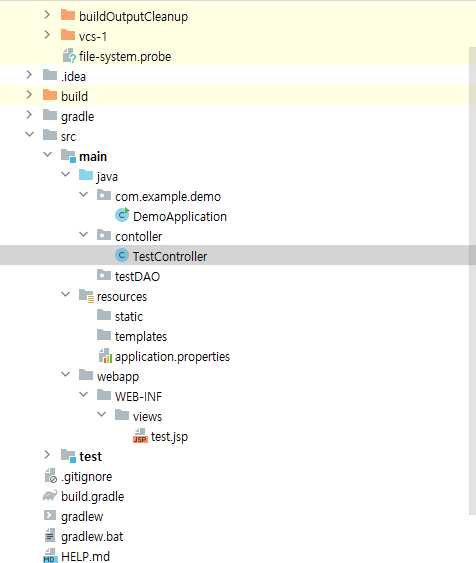Click the WEB-INF folder icon
476x563 pixels.
[104, 396]
